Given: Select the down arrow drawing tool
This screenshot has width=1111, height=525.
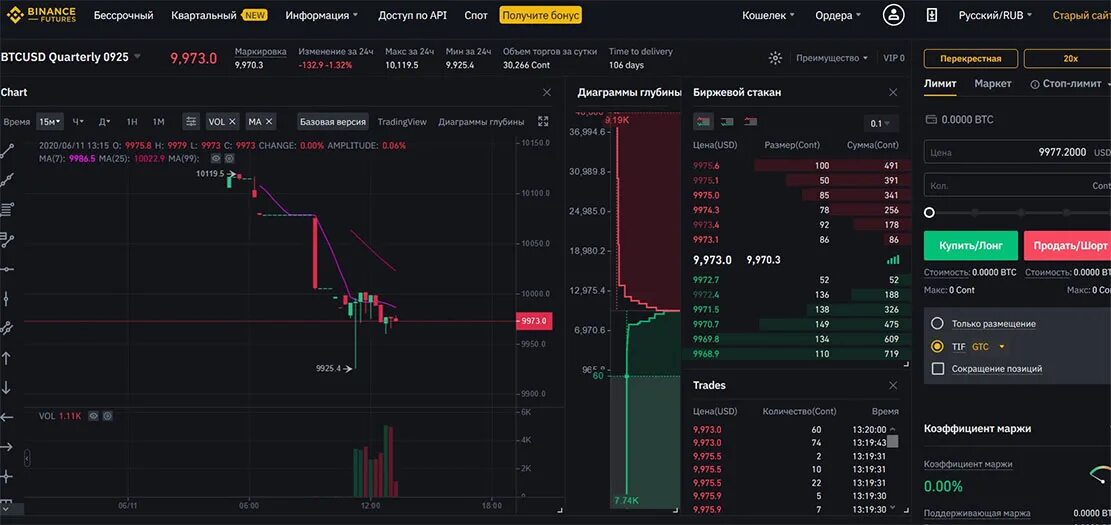Looking at the screenshot, I should (x=7, y=388).
